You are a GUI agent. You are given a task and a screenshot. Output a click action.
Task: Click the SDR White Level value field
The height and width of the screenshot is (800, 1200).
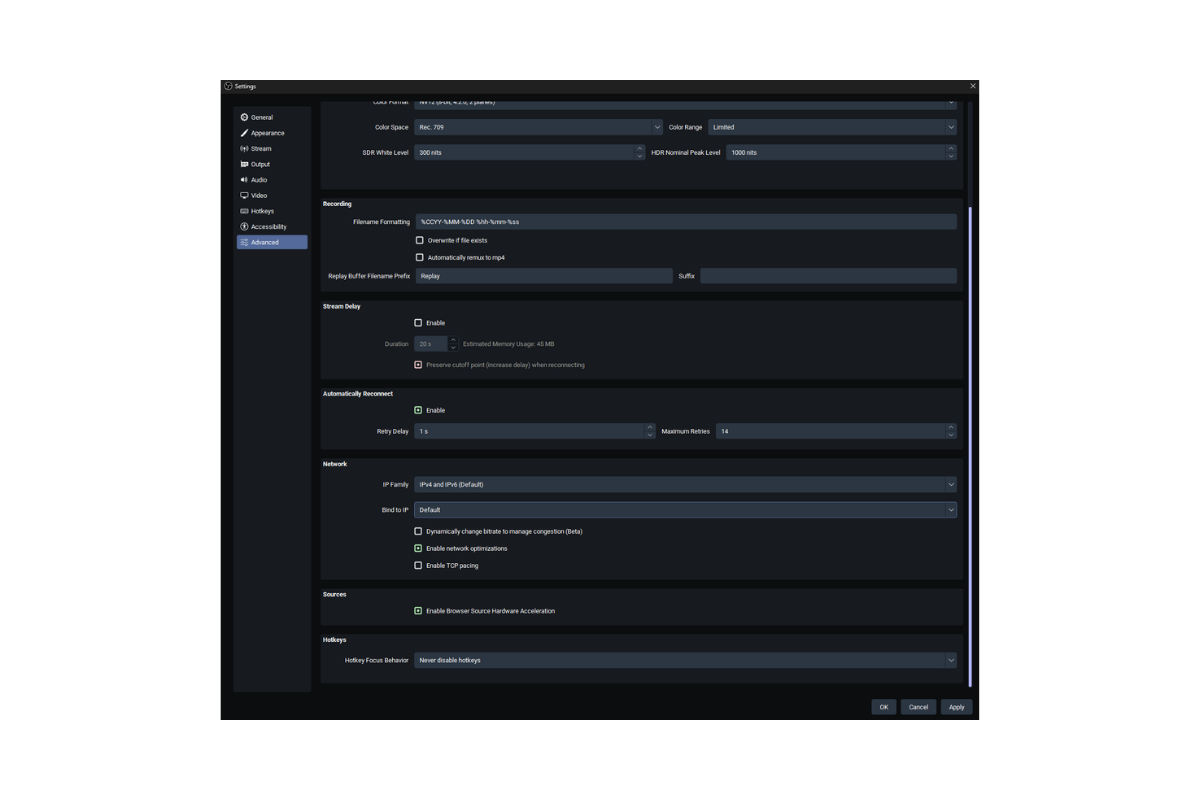524,152
